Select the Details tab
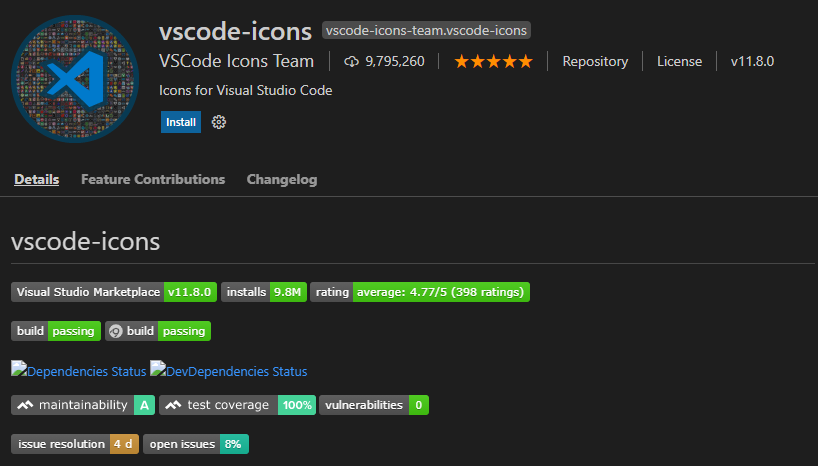The width and height of the screenshot is (818, 466). click(x=37, y=180)
